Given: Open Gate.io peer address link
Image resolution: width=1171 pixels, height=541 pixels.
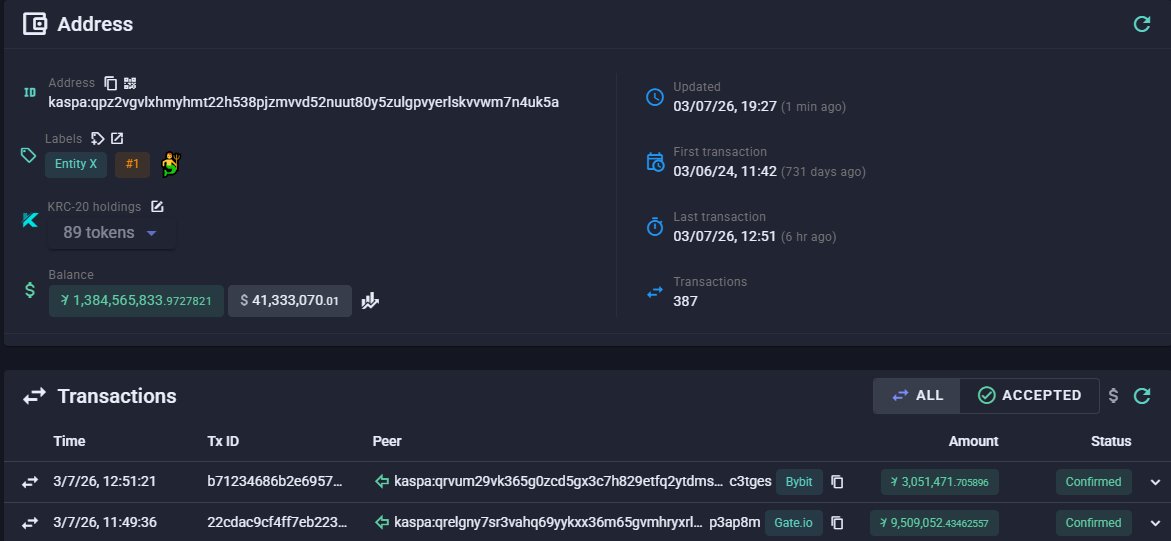Looking at the screenshot, I should click(577, 522).
